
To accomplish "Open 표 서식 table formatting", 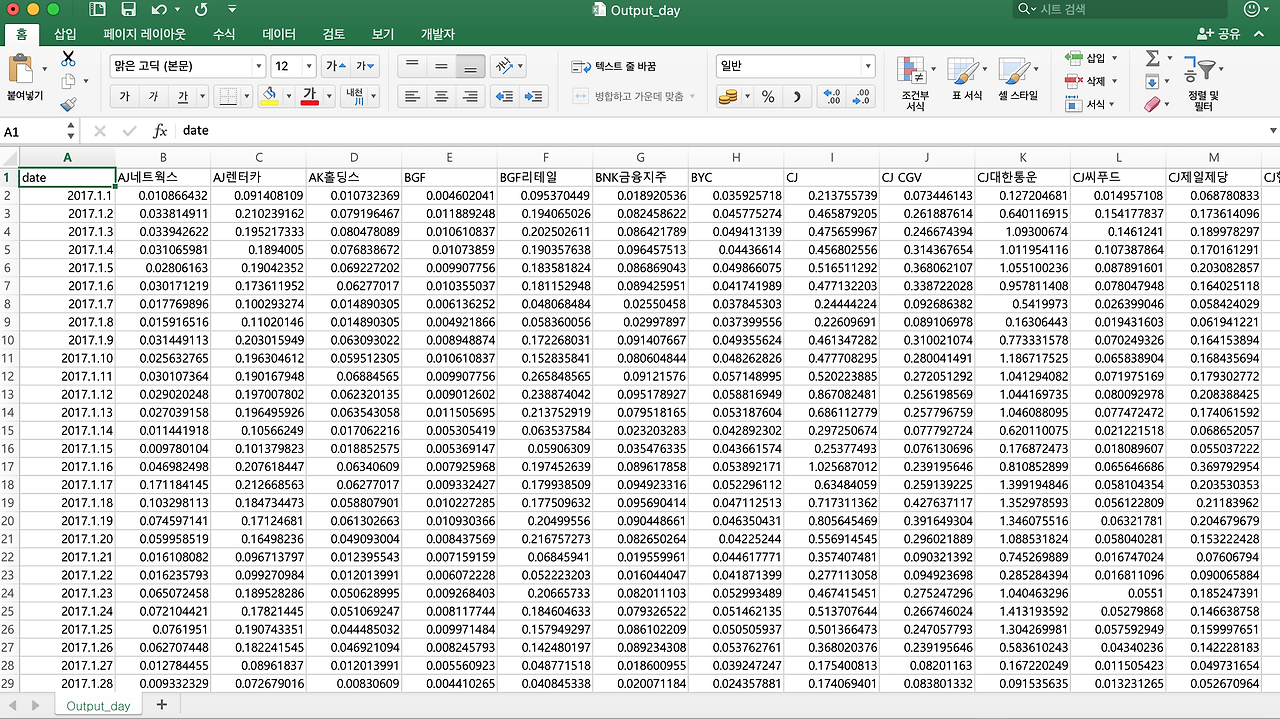I will (x=966, y=78).
